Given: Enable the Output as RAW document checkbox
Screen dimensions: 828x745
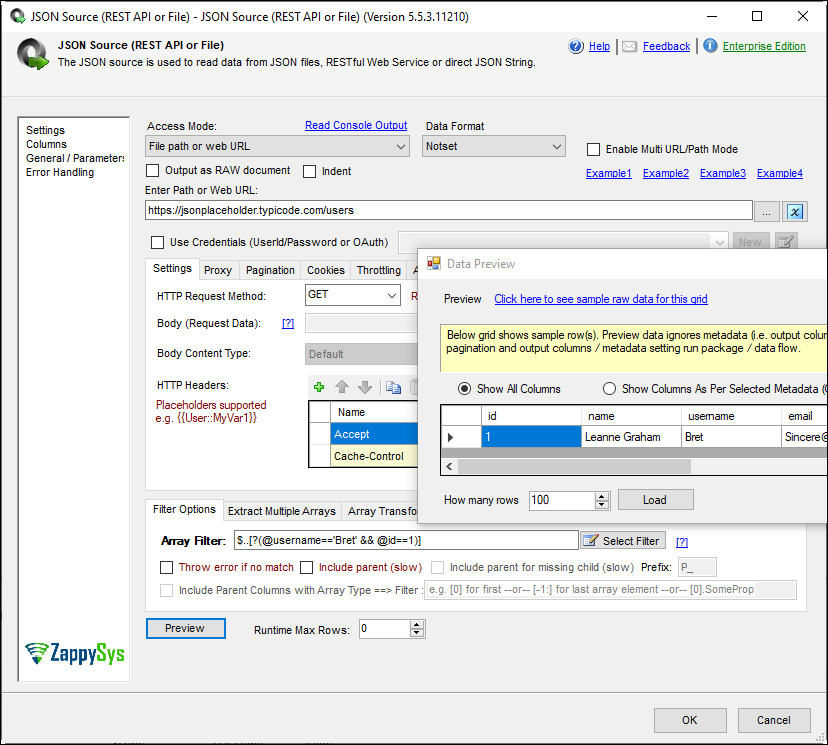Looking at the screenshot, I should point(153,171).
